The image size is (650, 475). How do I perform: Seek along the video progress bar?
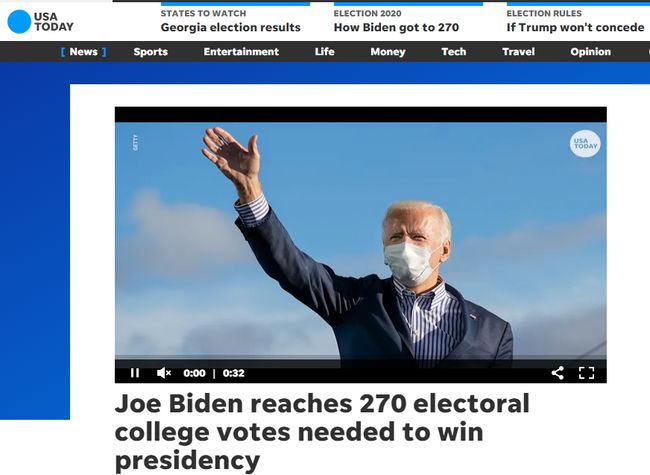[361, 357]
